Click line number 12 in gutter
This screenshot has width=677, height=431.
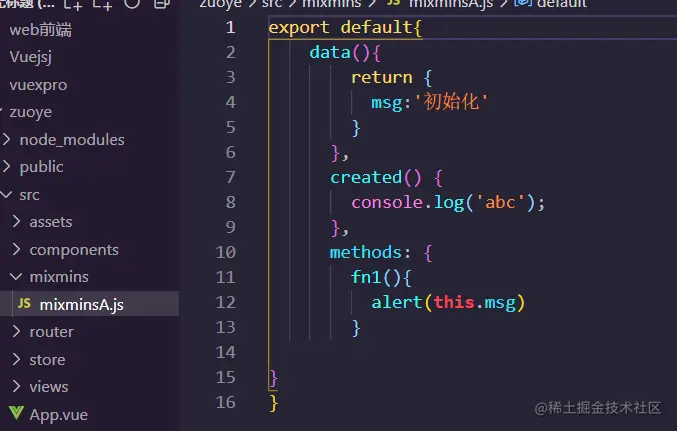226,302
